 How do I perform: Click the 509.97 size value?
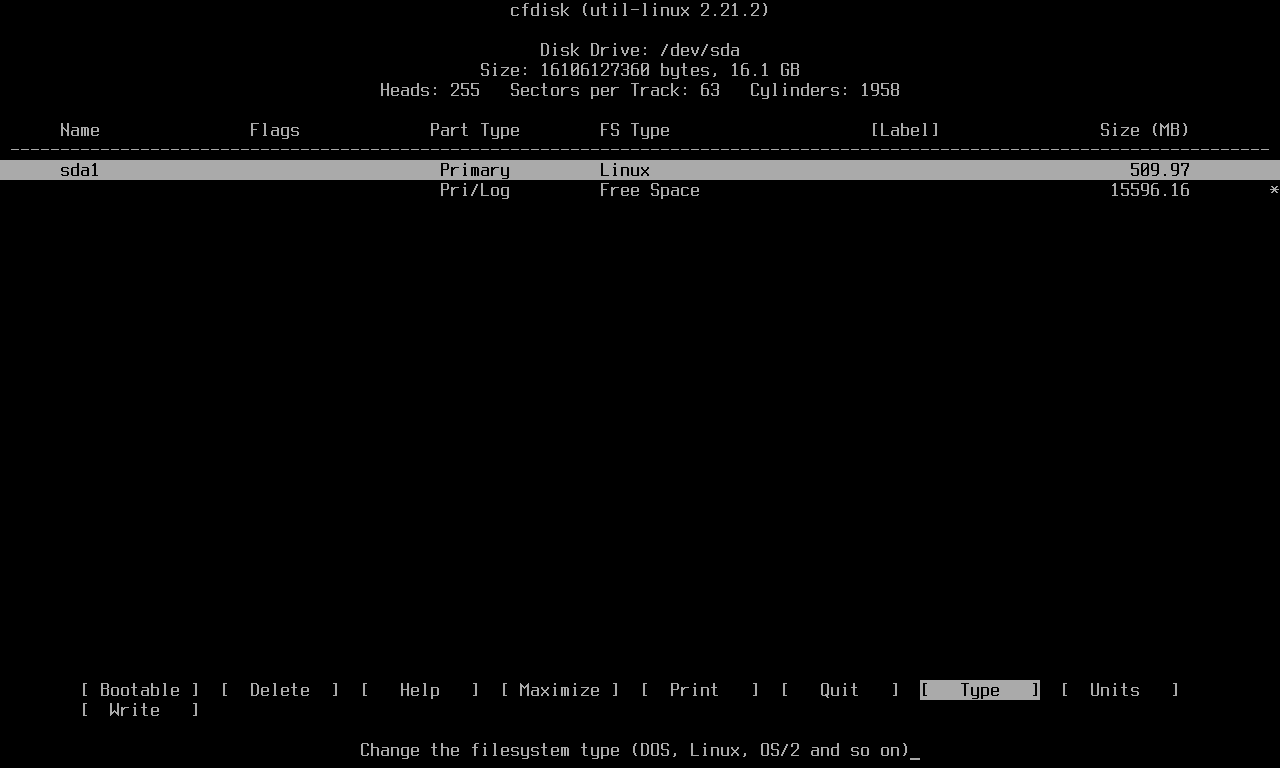1160,170
